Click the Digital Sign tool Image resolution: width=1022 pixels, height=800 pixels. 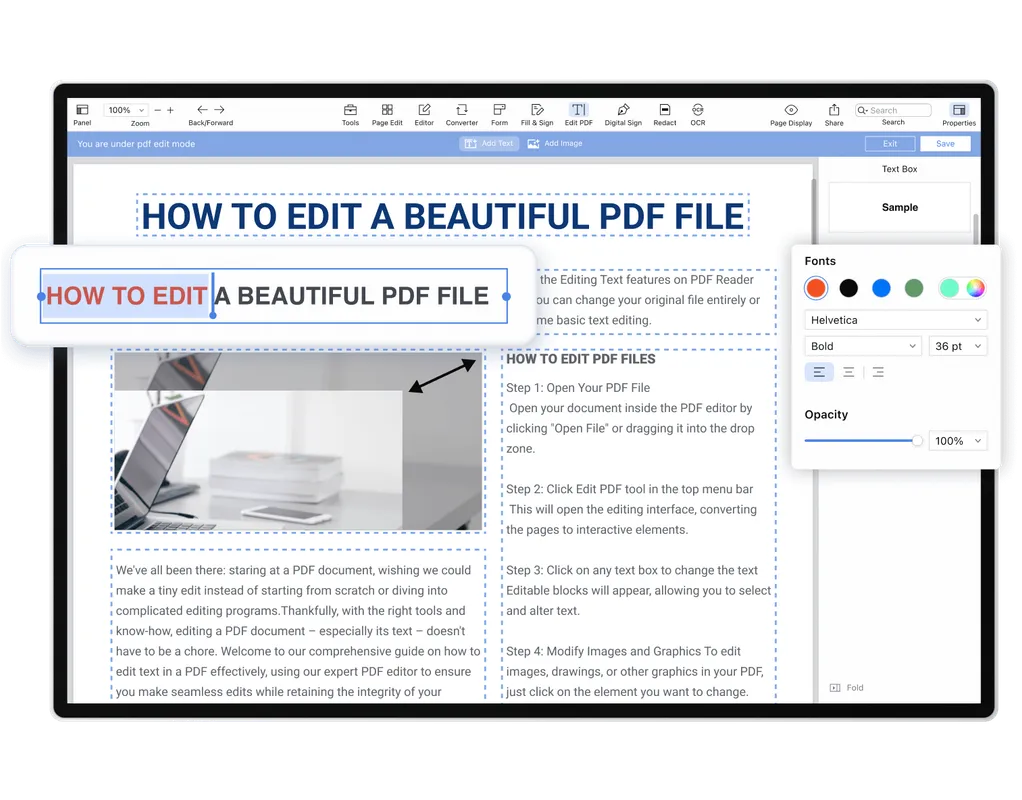(622, 113)
